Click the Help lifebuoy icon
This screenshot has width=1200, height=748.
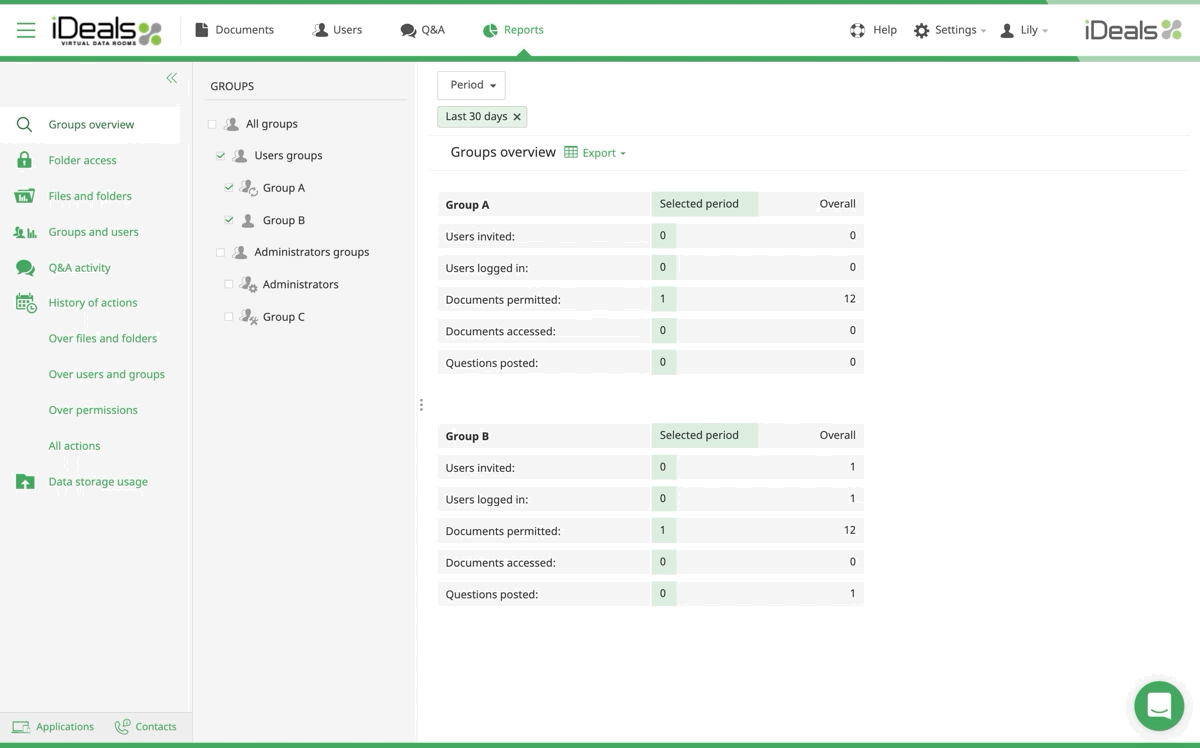point(857,30)
